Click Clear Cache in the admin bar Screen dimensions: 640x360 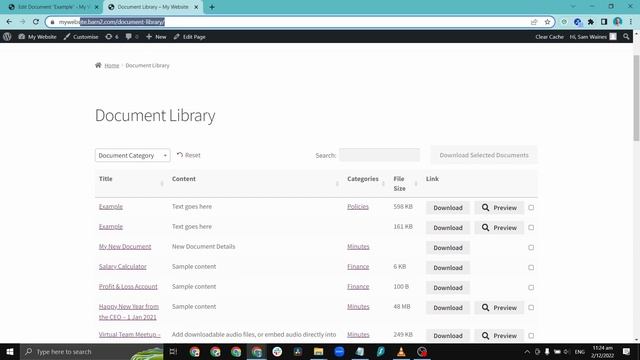[549, 37]
